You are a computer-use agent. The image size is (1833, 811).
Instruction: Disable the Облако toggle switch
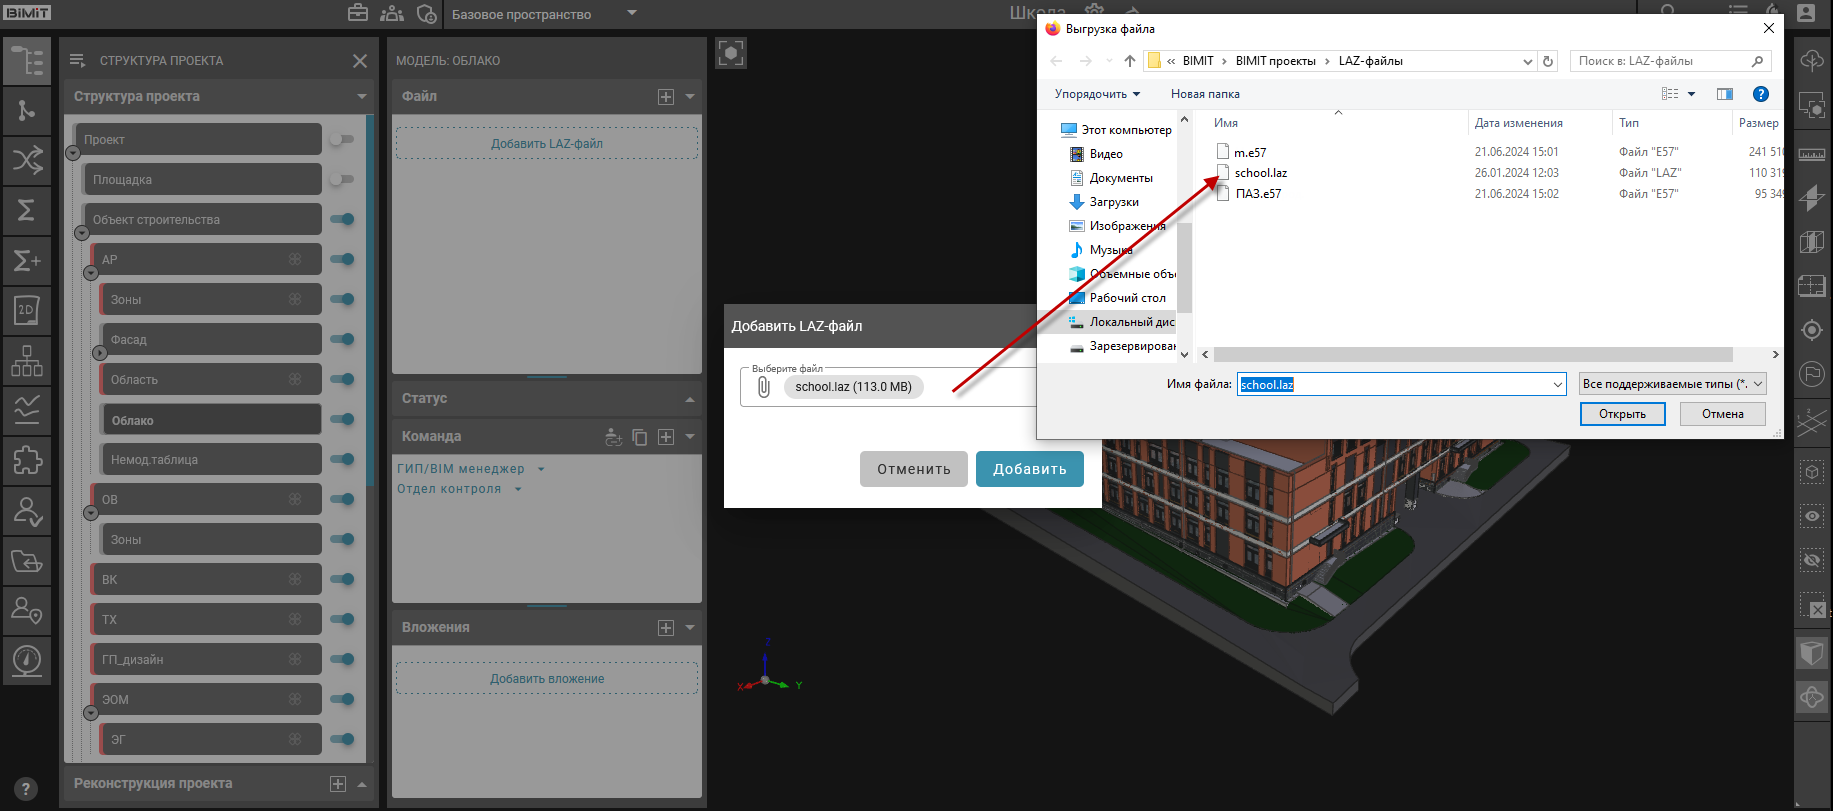click(x=342, y=419)
